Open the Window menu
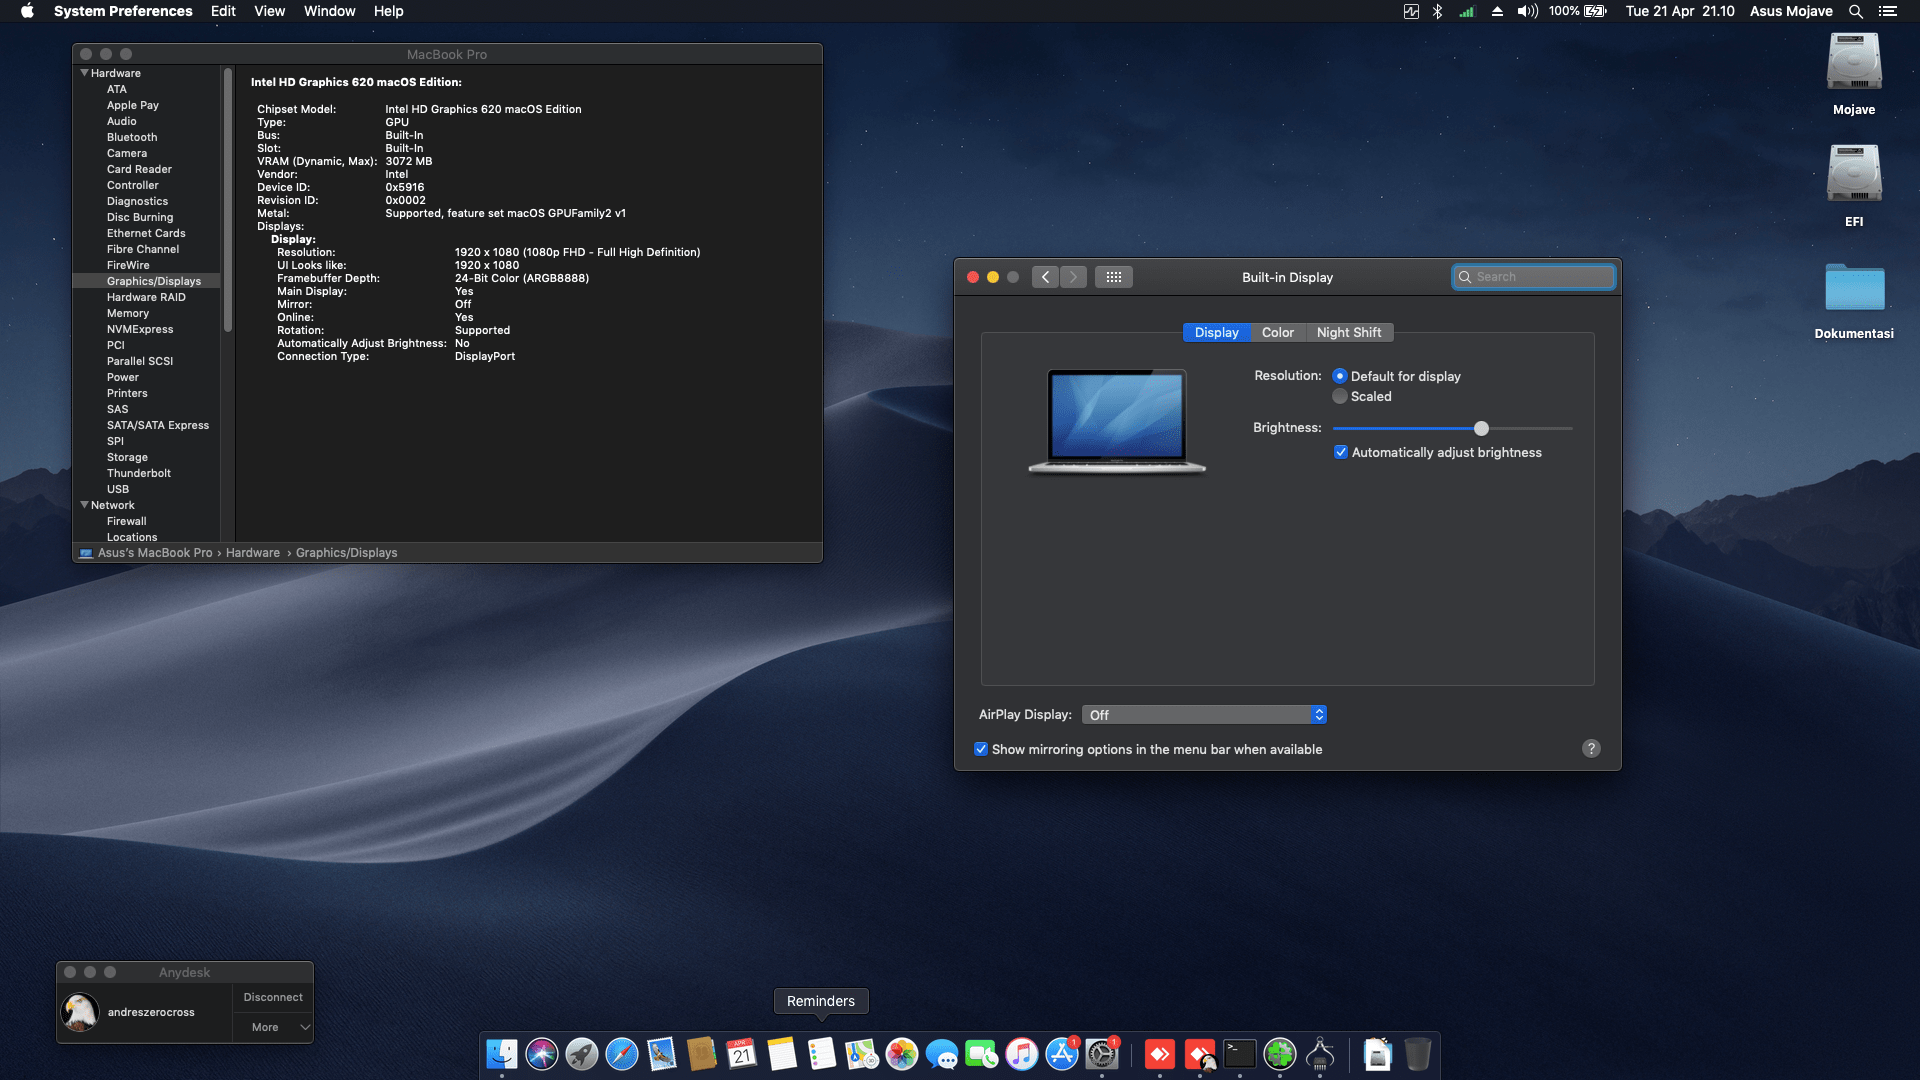Viewport: 1920px width, 1080px height. (329, 11)
